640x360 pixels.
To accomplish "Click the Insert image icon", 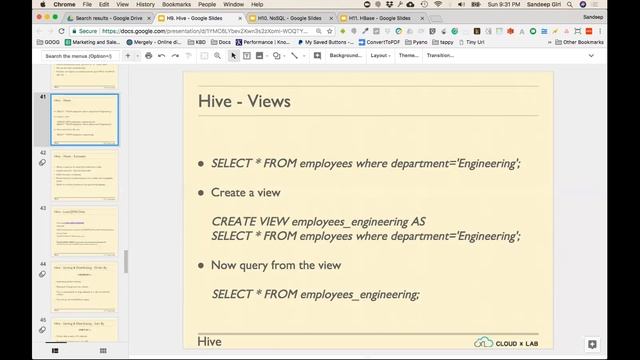I will 259,56.
